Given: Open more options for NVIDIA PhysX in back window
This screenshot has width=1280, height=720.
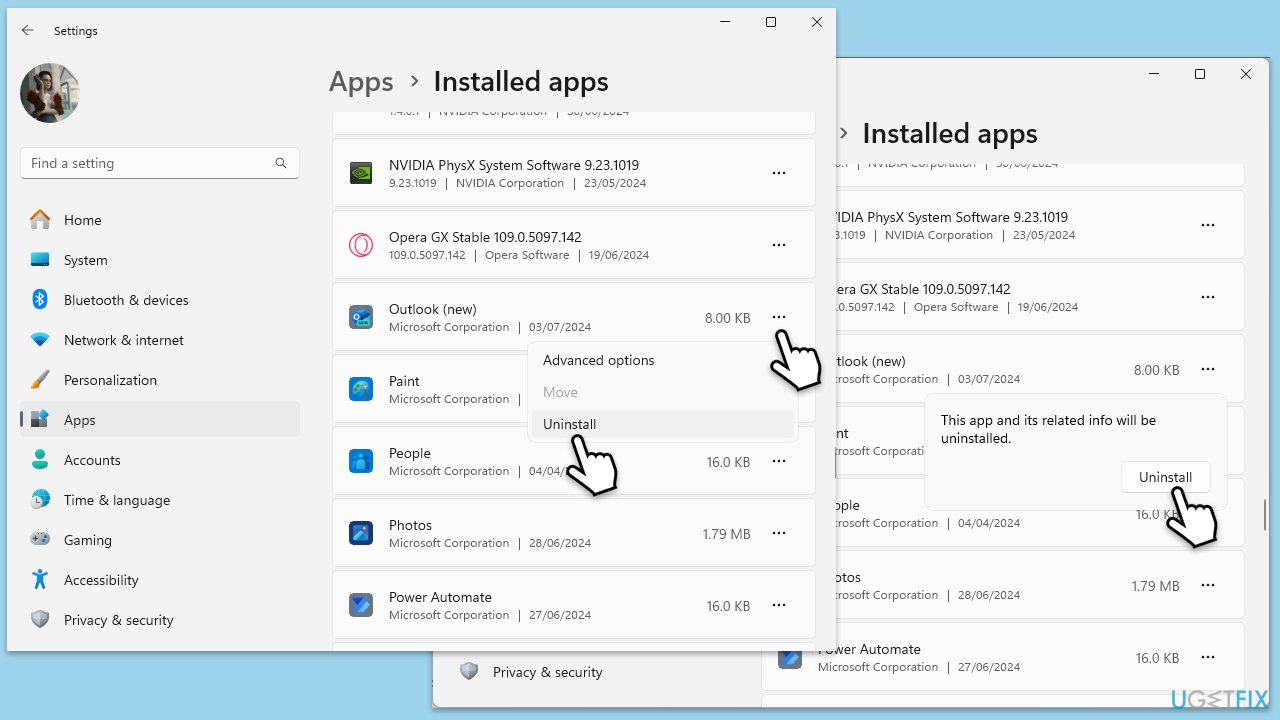Looking at the screenshot, I should coord(1208,225).
